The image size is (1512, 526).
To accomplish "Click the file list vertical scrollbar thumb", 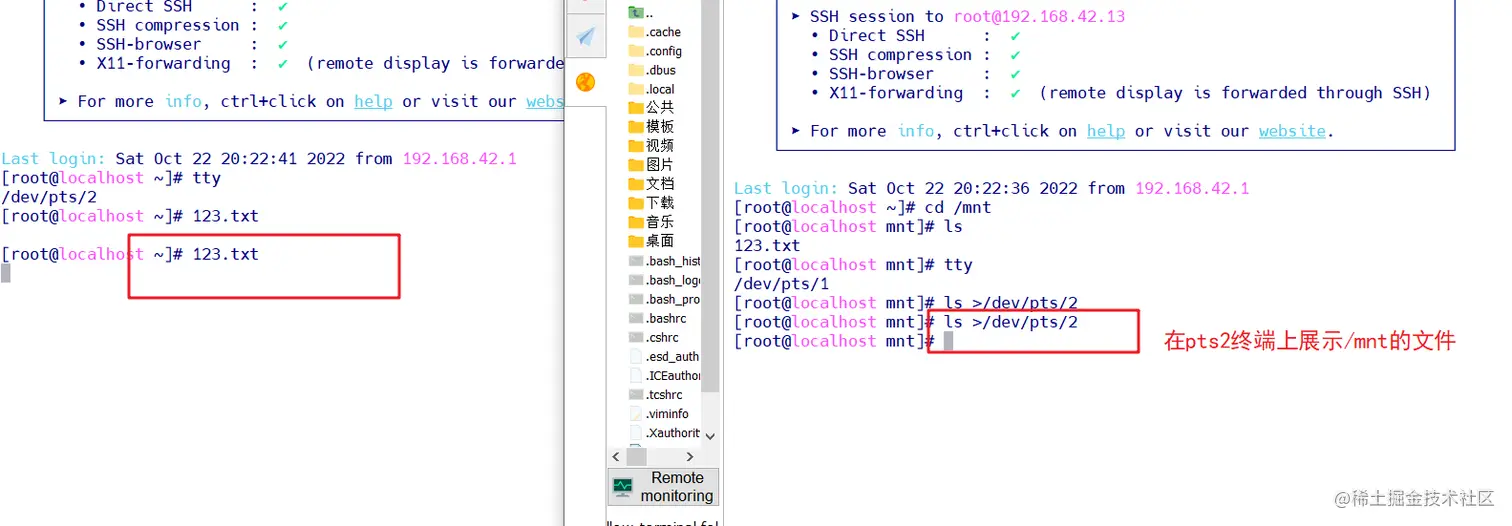I will click(710, 195).
